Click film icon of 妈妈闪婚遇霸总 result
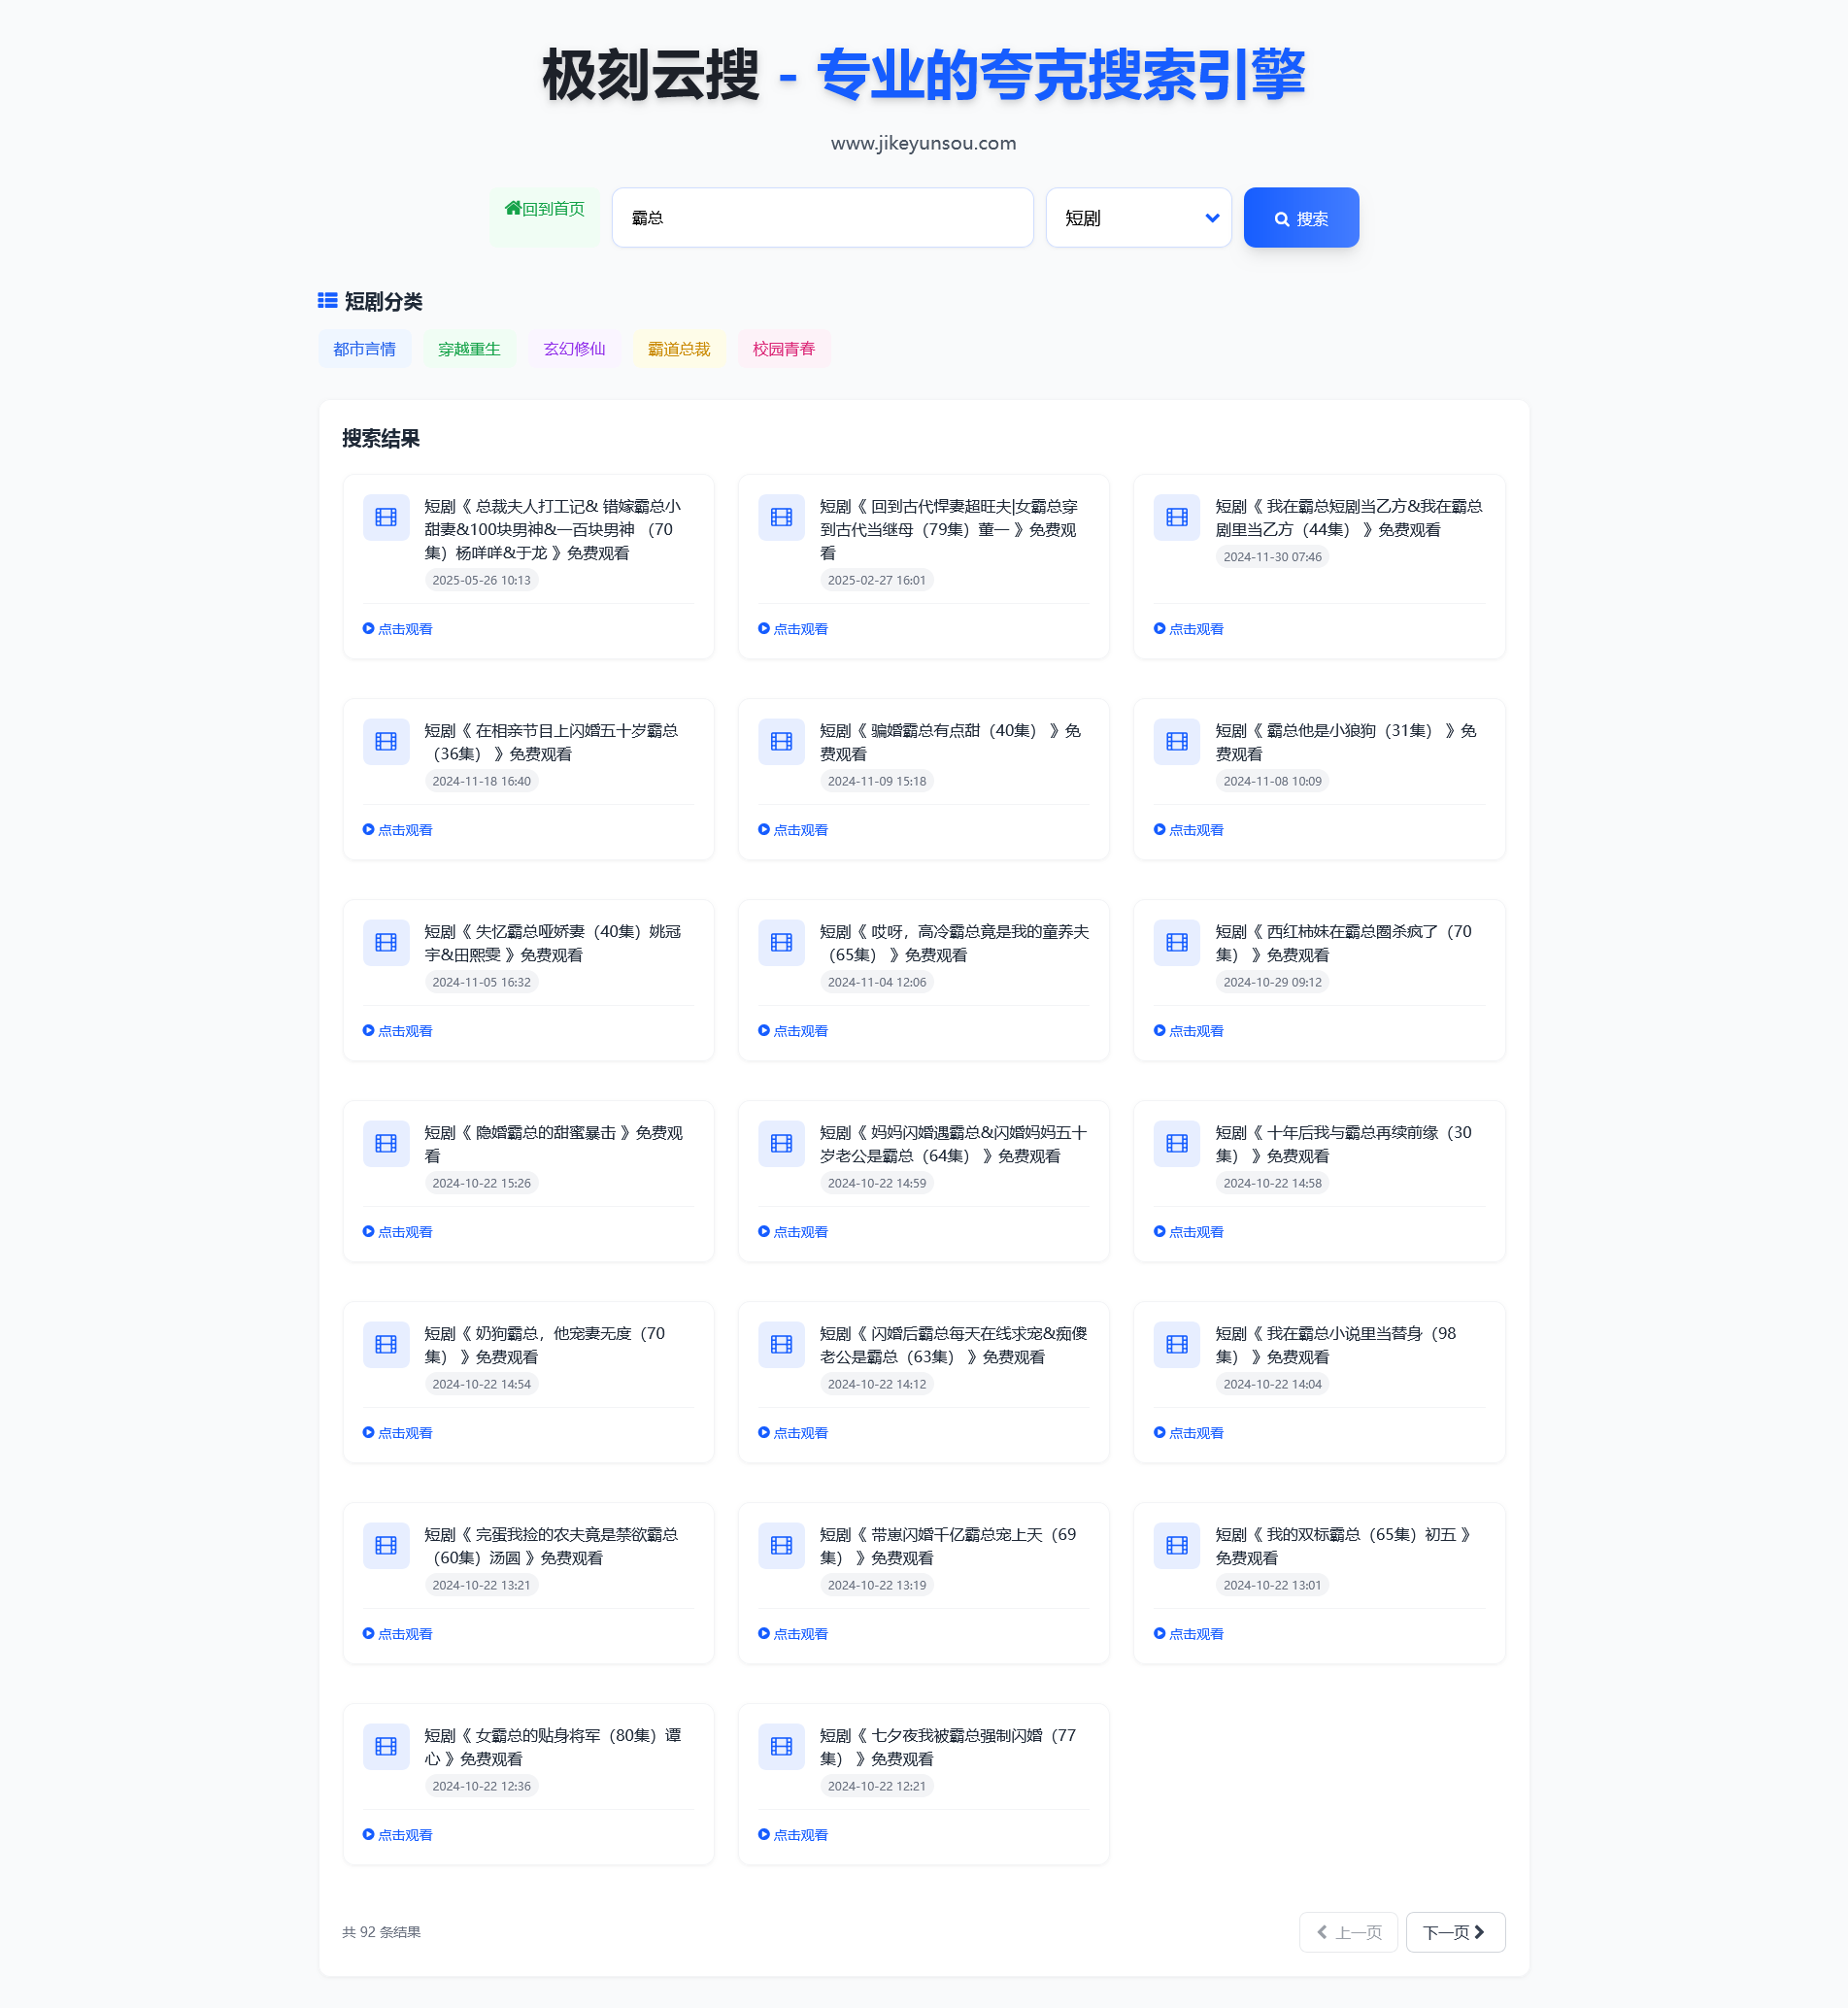 (x=781, y=1143)
